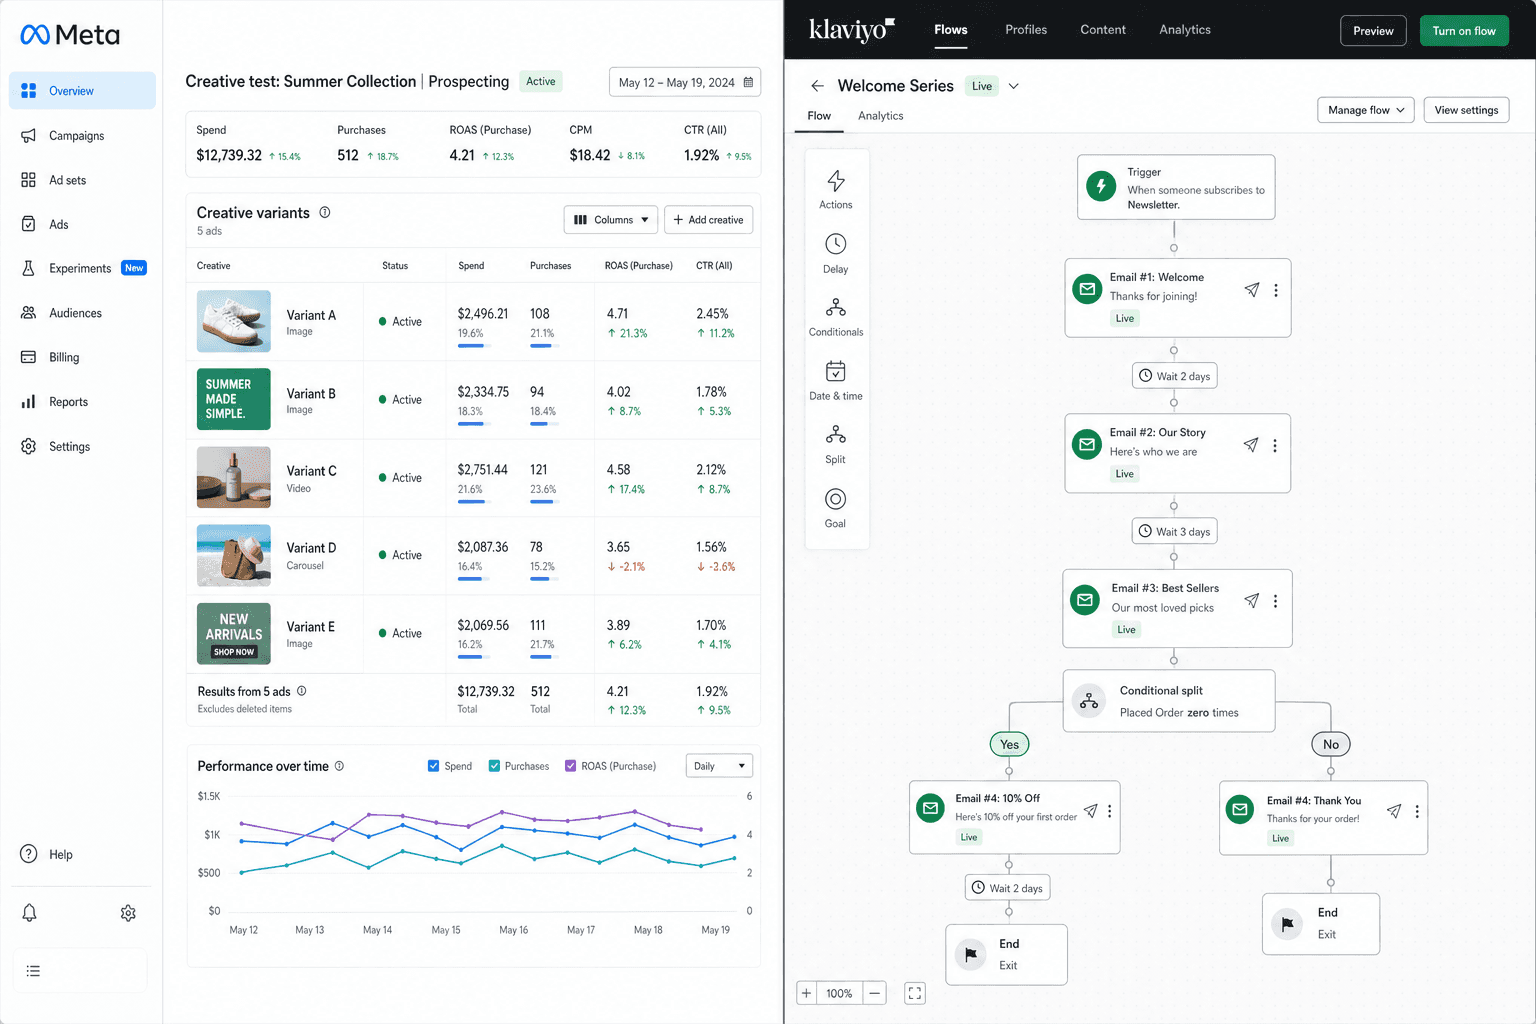
Task: Click the notifications bell icon
Action: (x=29, y=912)
